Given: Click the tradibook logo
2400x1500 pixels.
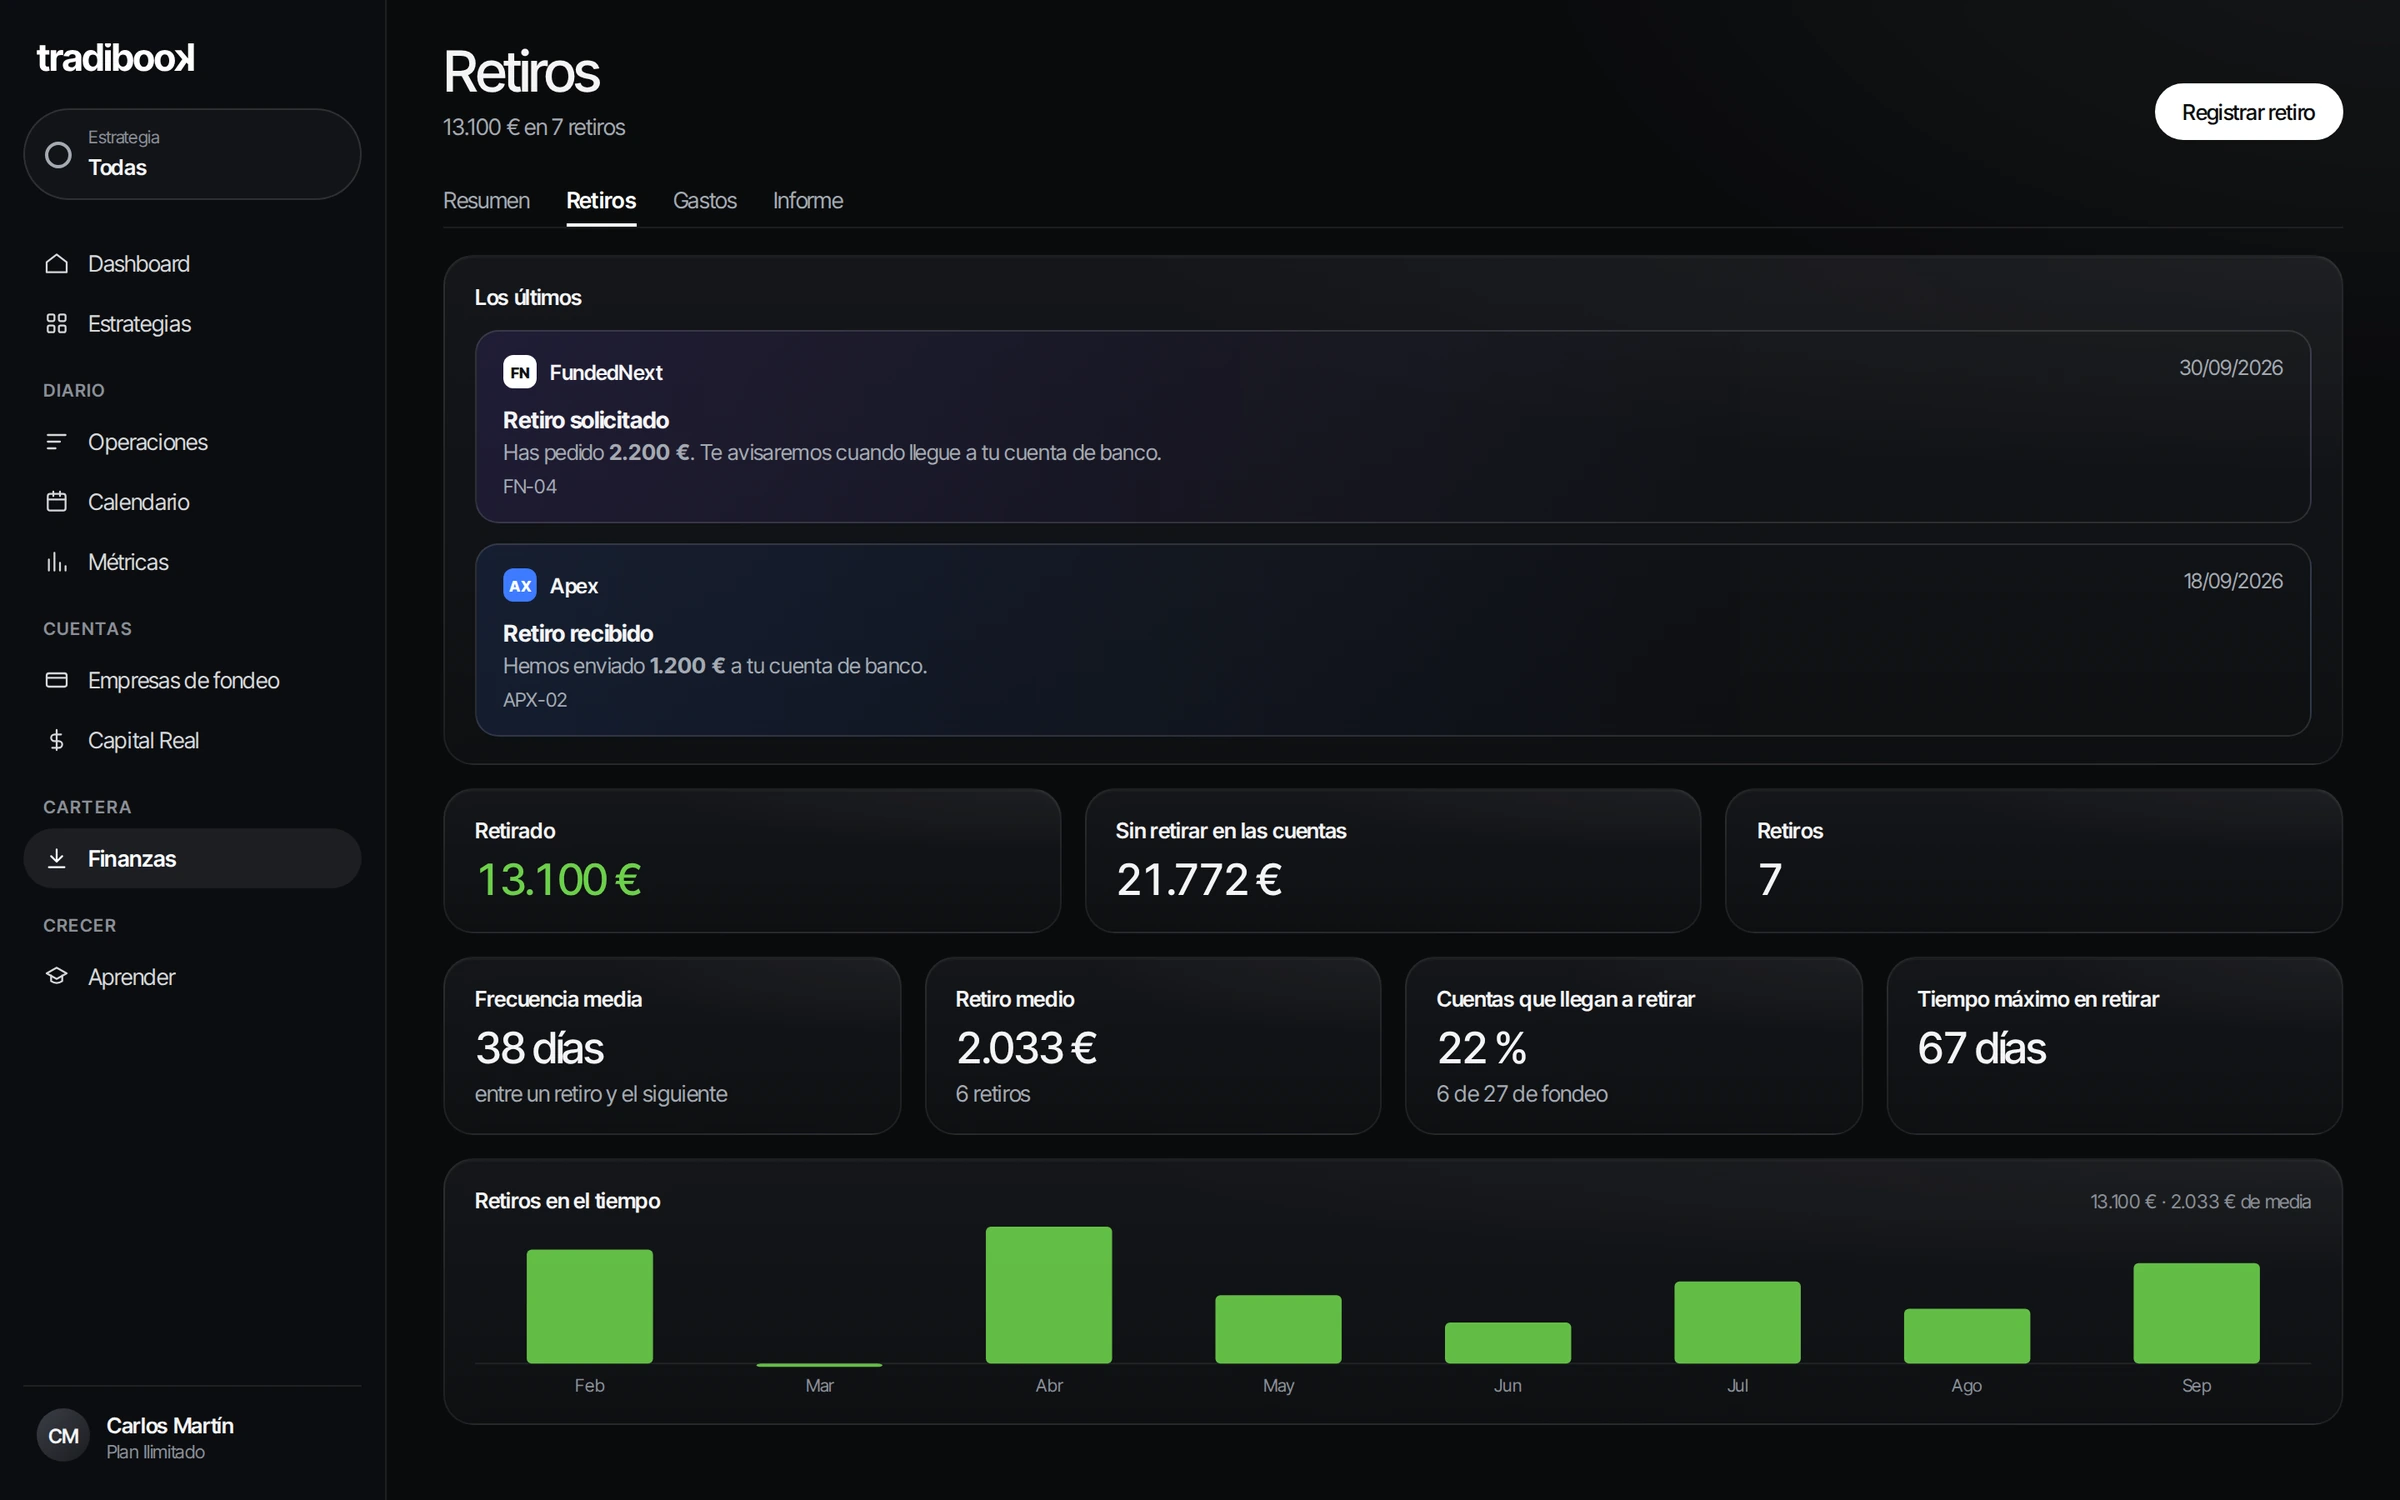Looking at the screenshot, I should [x=116, y=58].
